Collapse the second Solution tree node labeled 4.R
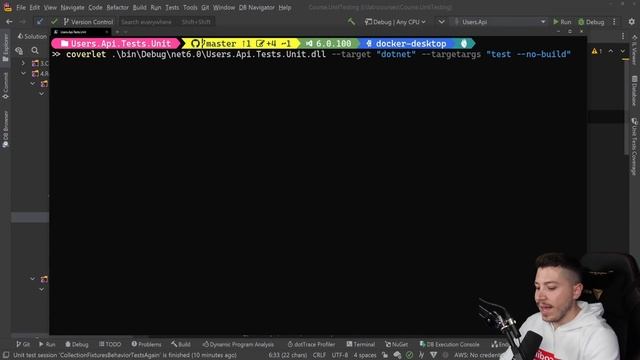 click(x=23, y=73)
